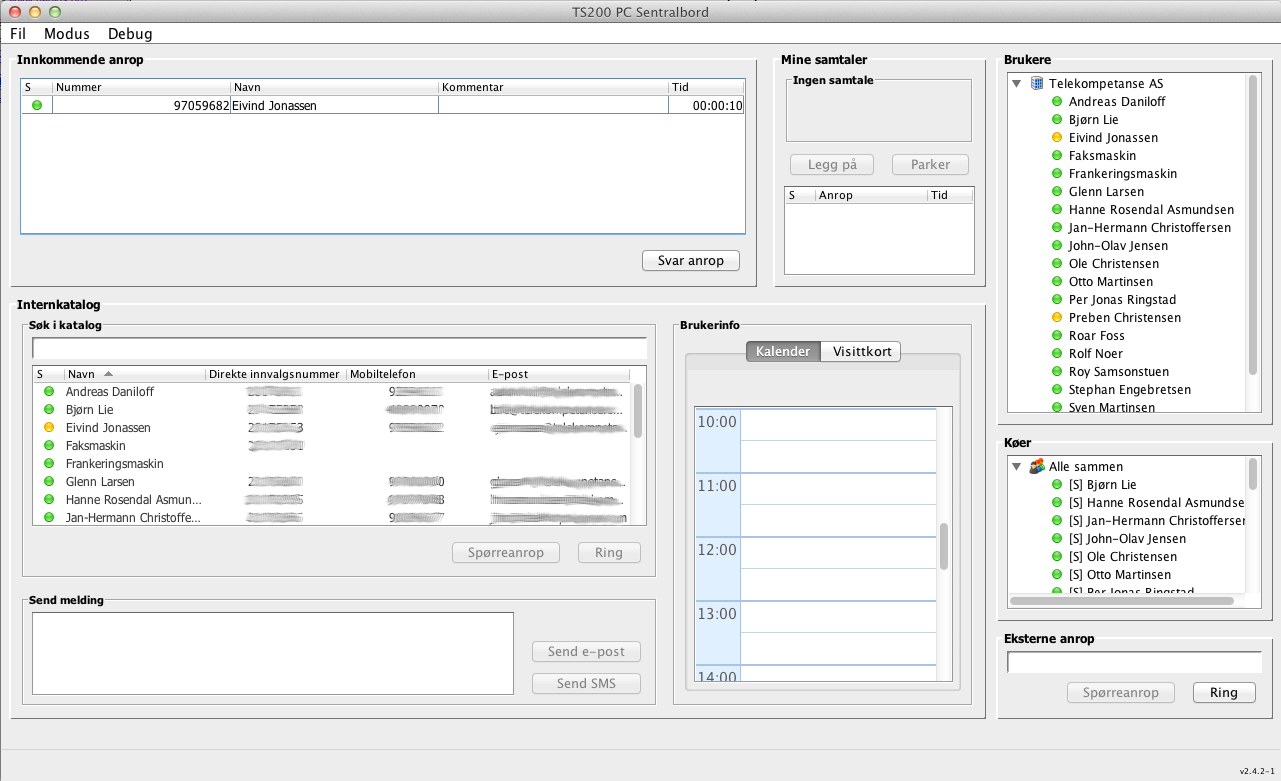
Task: Collapse the Telekompetanse AS tree node
Action: pos(1017,84)
